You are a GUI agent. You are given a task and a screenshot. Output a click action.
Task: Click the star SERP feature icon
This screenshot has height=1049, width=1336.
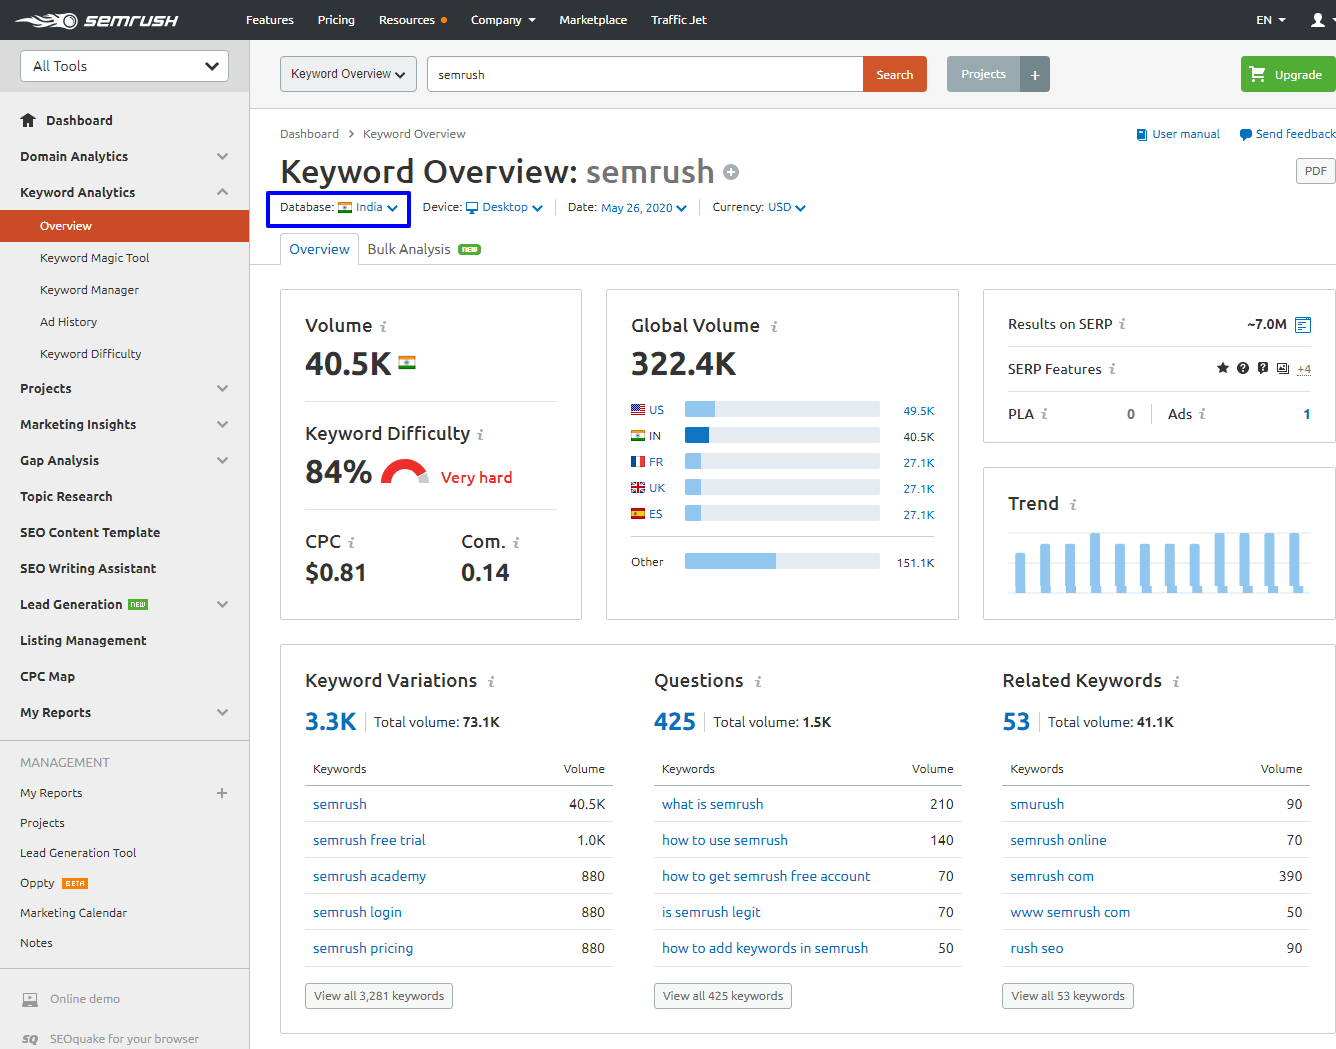pos(1222,368)
